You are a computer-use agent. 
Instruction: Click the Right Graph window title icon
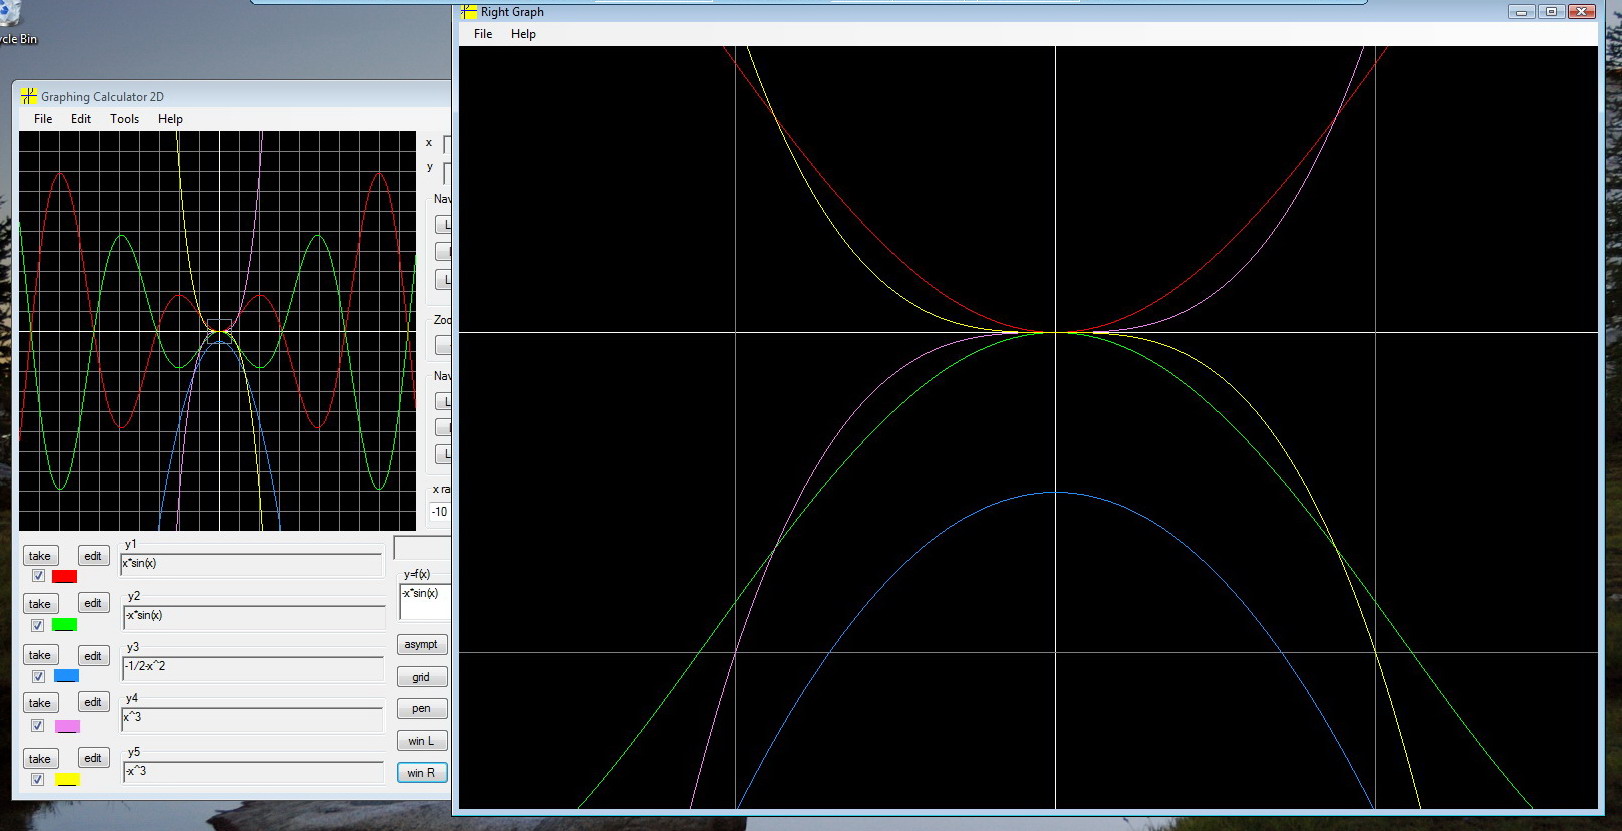[x=468, y=12]
